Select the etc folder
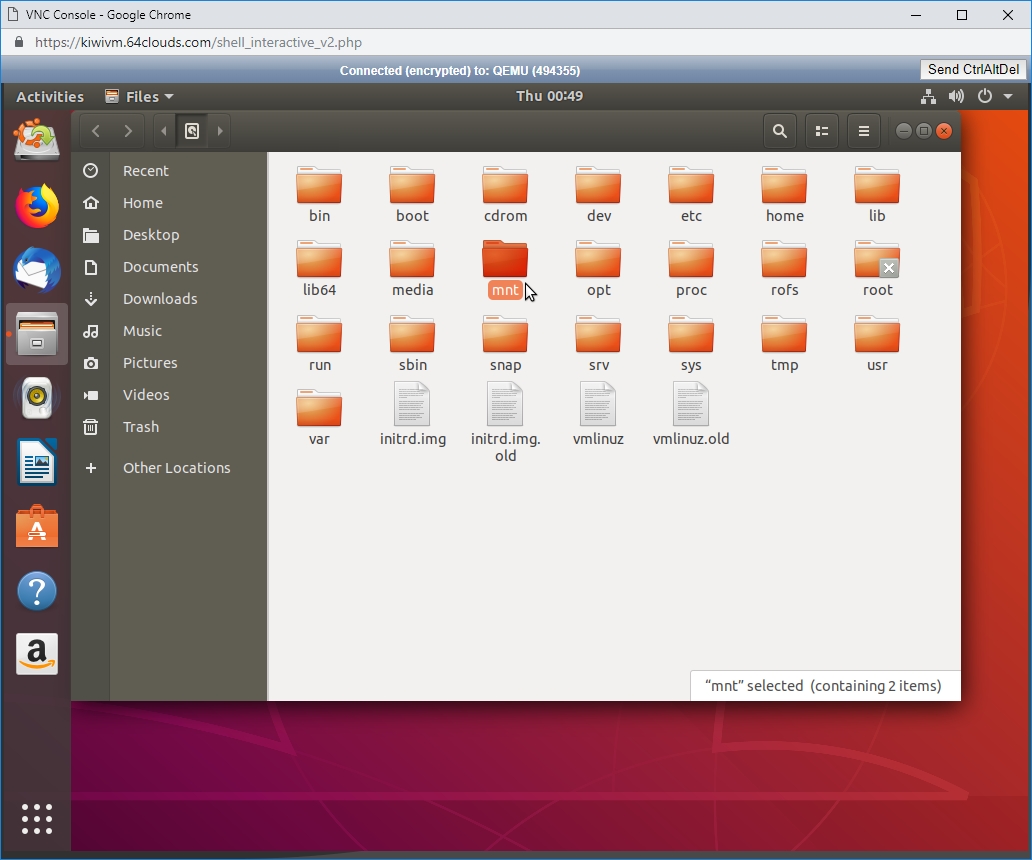 [x=691, y=194]
